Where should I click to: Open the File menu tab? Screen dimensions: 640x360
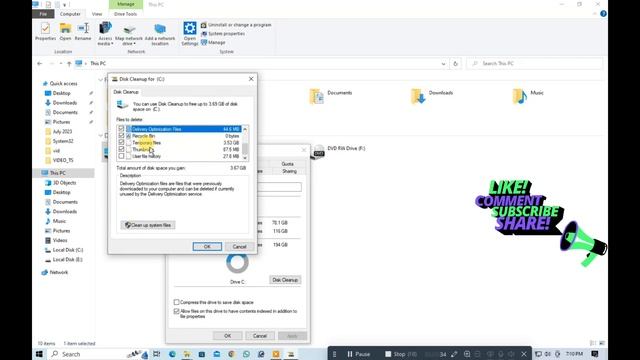pos(43,14)
